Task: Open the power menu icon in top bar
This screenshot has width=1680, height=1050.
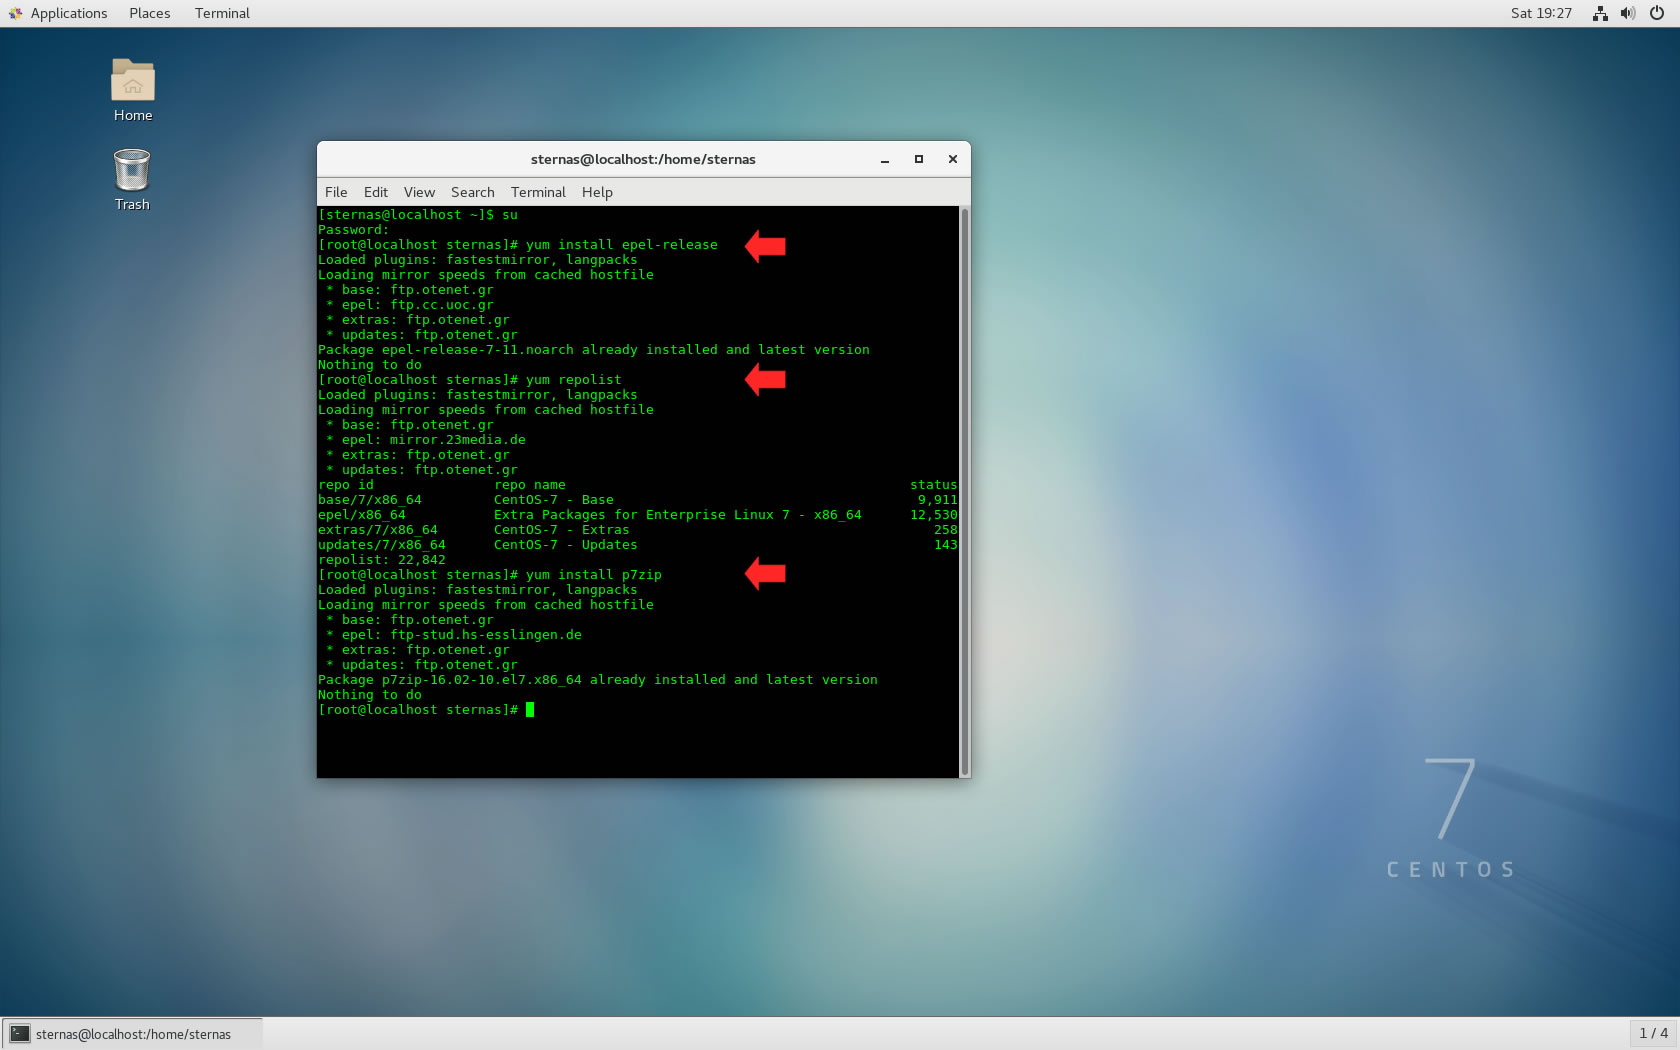Action: click(1657, 13)
